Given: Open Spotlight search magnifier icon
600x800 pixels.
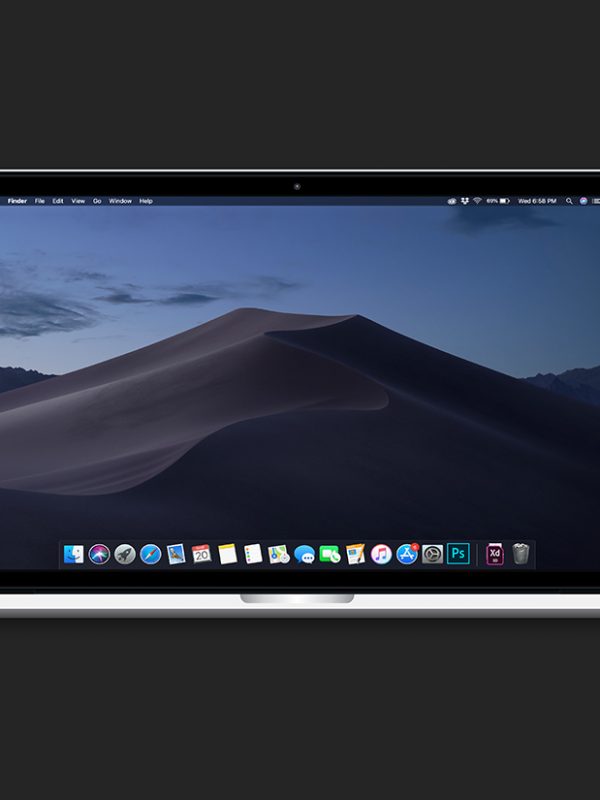Looking at the screenshot, I should pyautogui.click(x=570, y=201).
